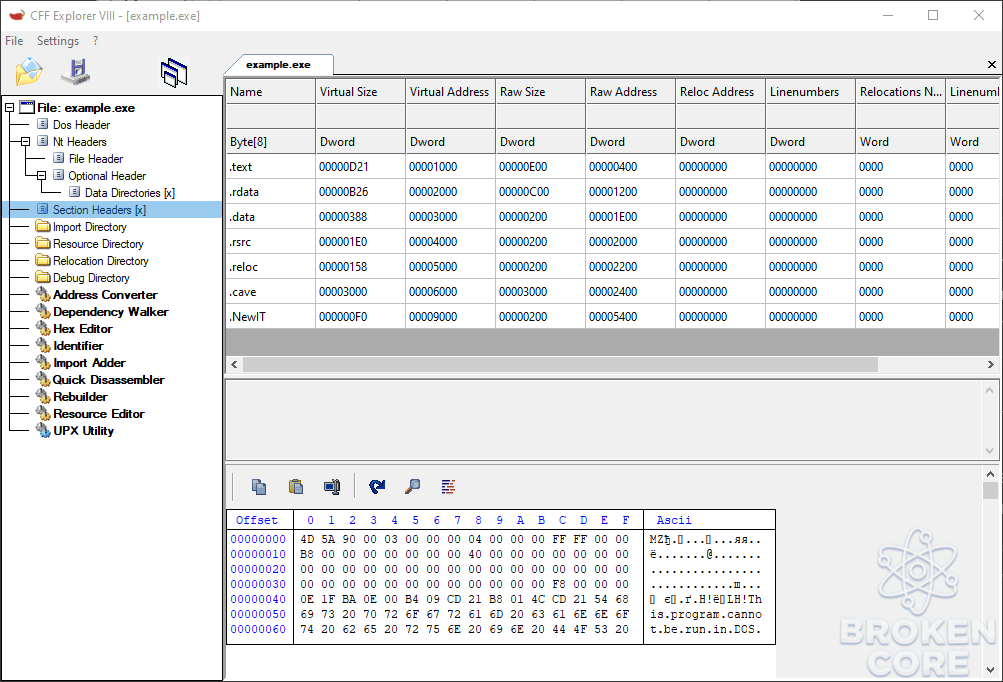Click the hex view vertical scrollbar thumb
This screenshot has height=682, width=1003.
click(x=990, y=491)
